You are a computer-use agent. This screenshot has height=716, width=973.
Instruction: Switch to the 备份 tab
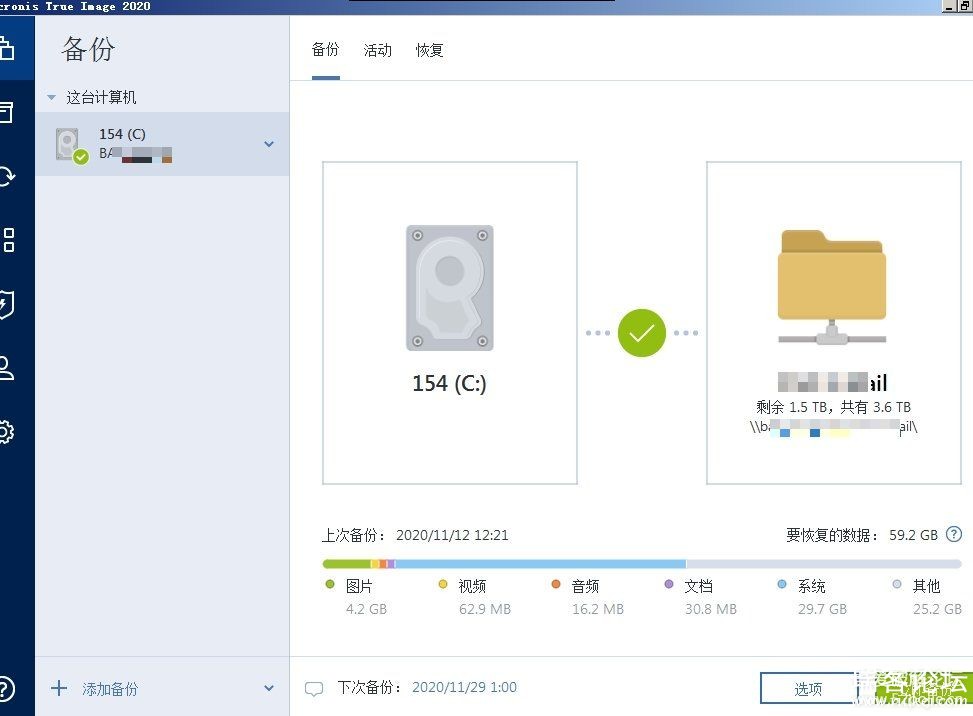[x=326, y=50]
